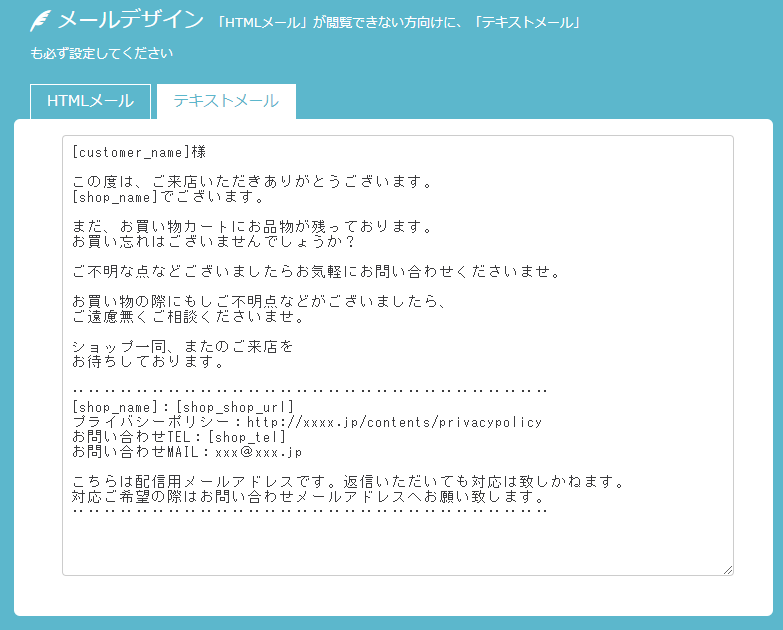Click the empty space below the email text
This screenshot has height=630, width=783.
[x=397, y=545]
